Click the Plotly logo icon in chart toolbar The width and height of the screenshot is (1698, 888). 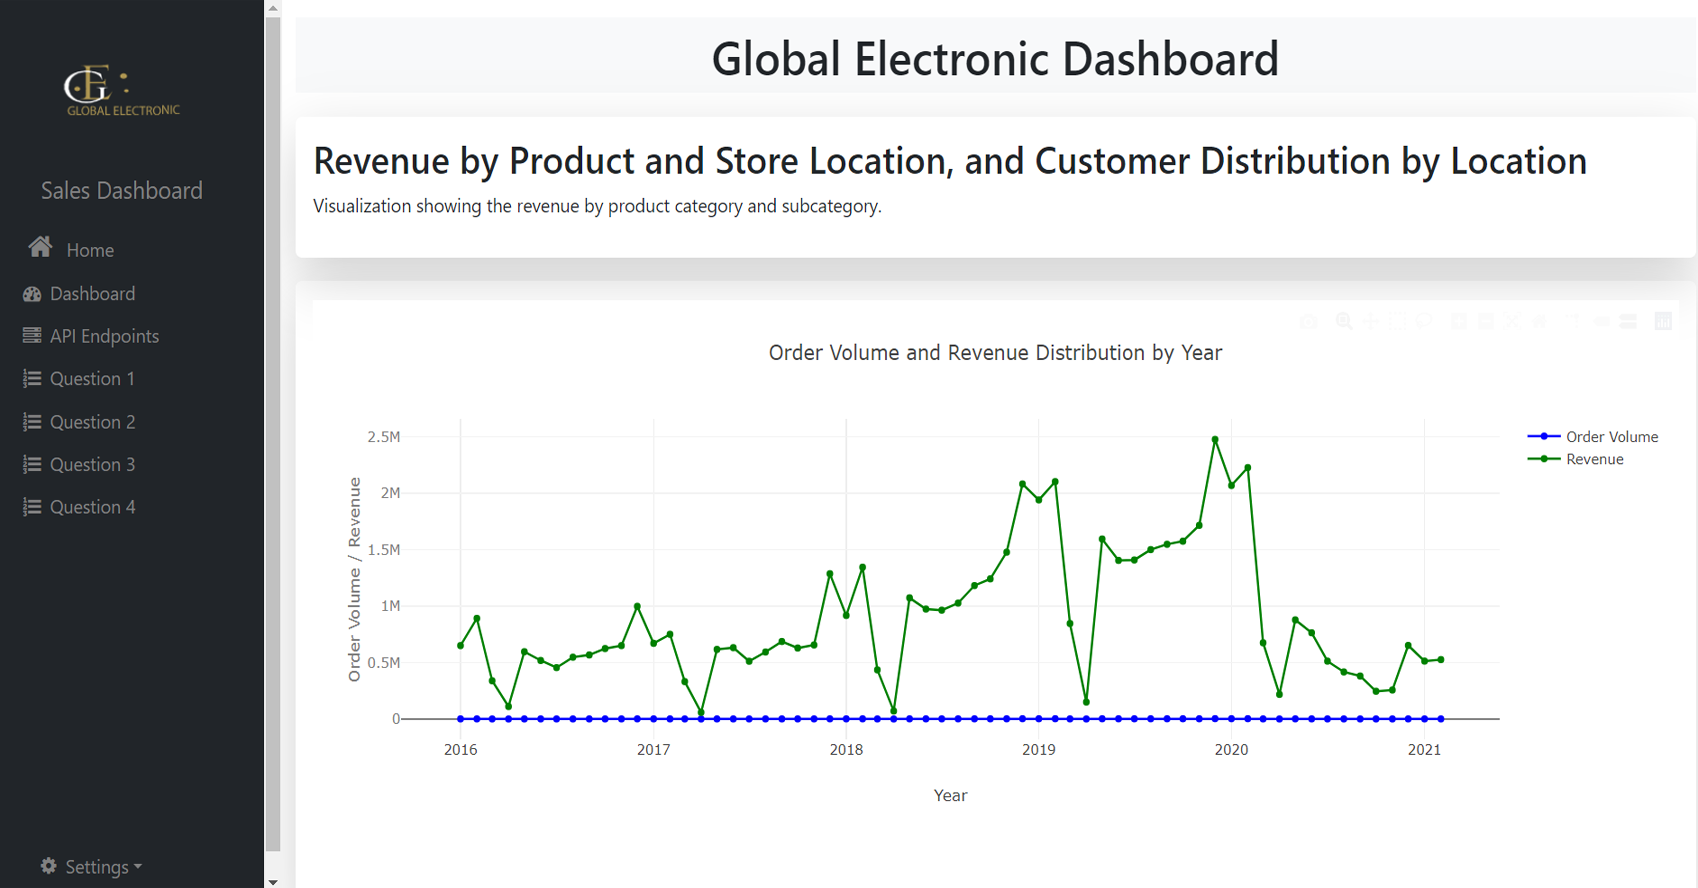coord(1663,321)
